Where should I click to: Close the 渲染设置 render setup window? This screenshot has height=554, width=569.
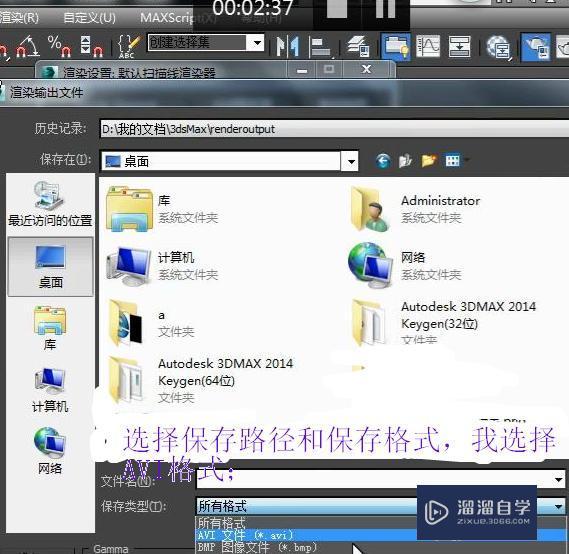pyautogui.click(x=367, y=69)
